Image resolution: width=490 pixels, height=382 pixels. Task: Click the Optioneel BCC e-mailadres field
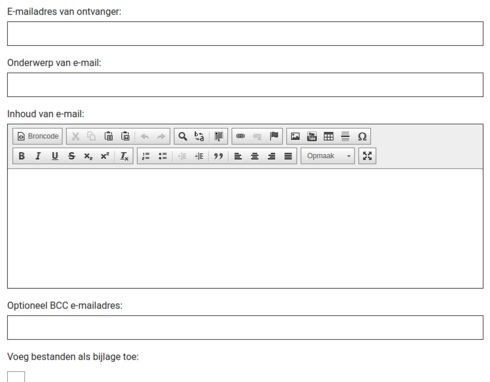click(245, 328)
